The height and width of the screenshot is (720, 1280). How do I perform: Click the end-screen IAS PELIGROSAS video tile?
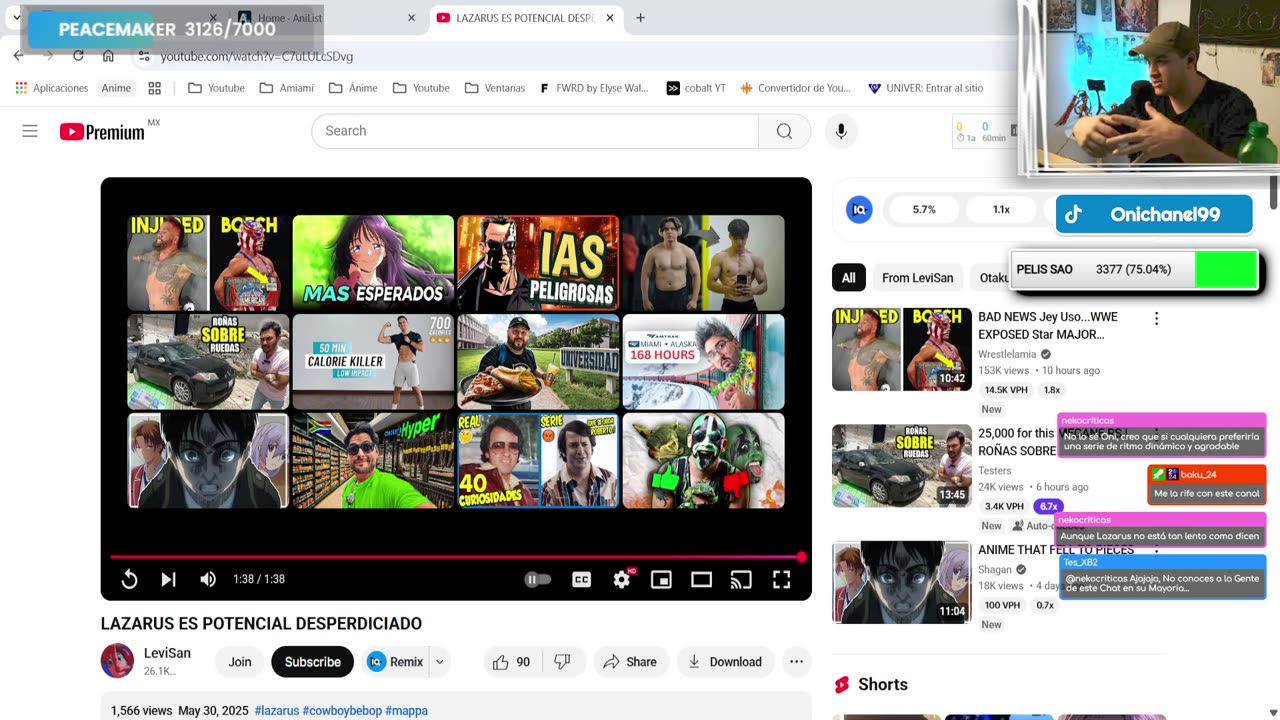coord(538,263)
